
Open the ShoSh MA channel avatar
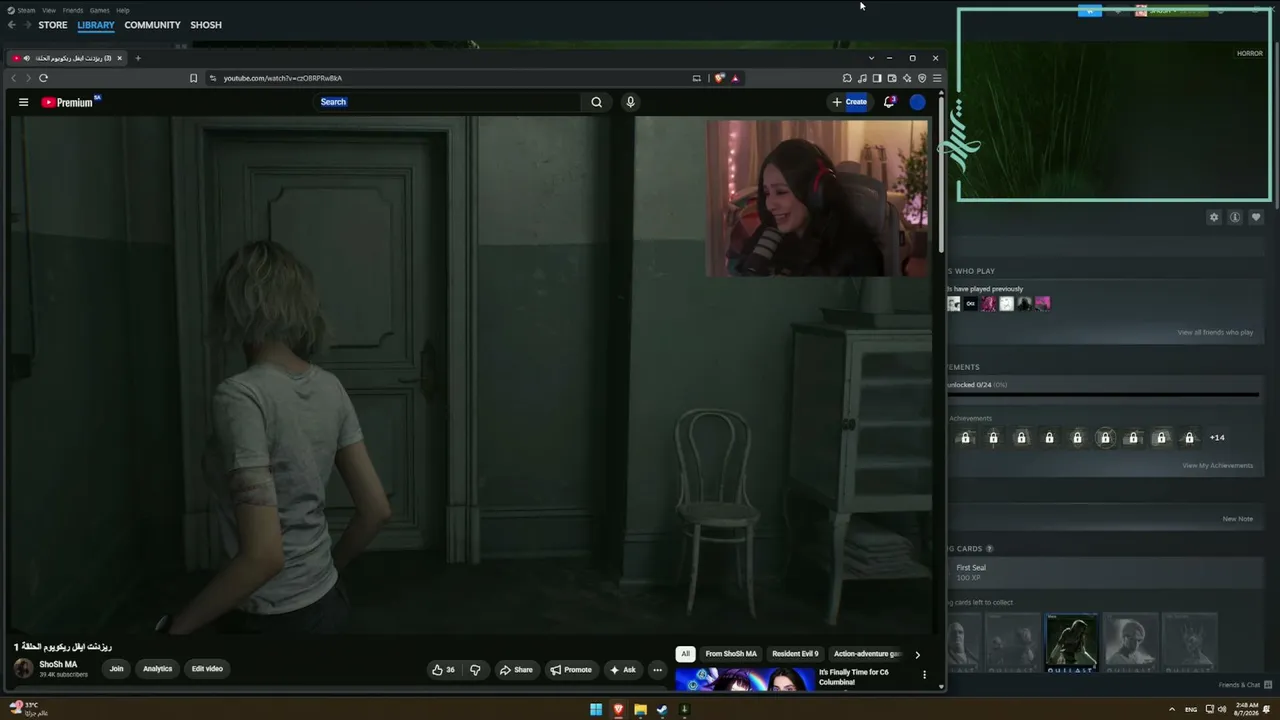pos(23,669)
